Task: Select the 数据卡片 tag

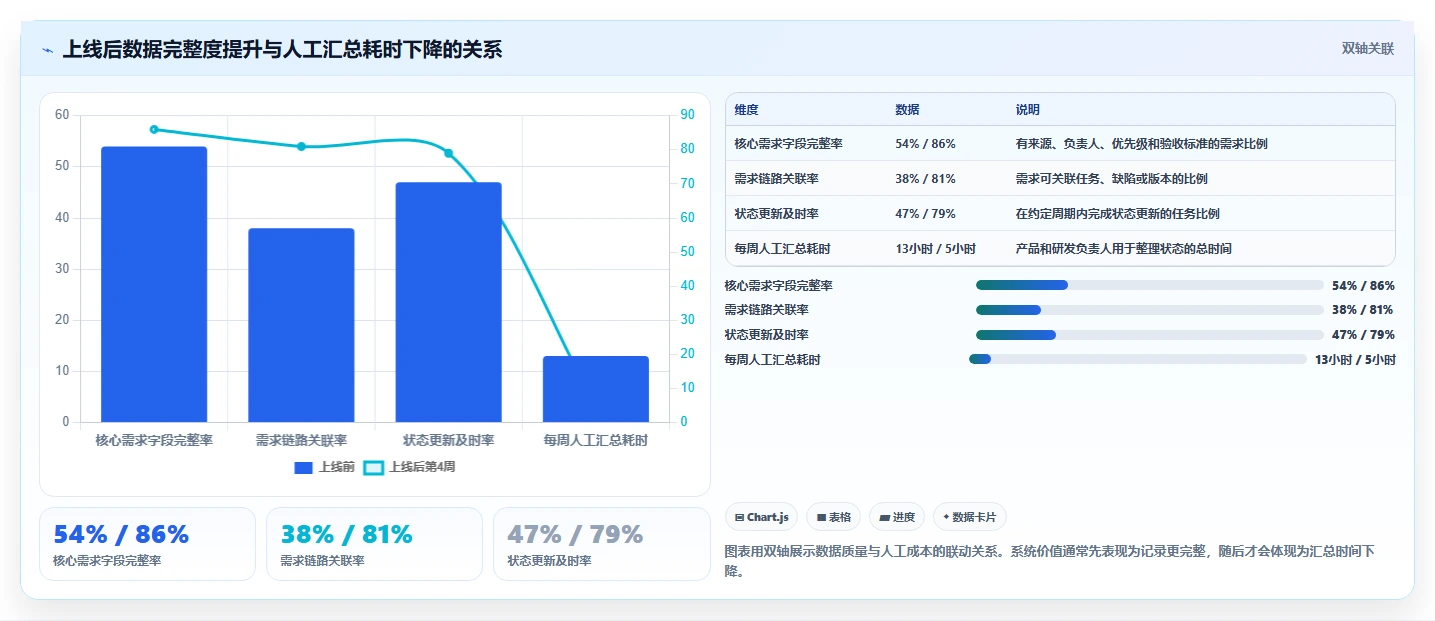Action: click(969, 517)
